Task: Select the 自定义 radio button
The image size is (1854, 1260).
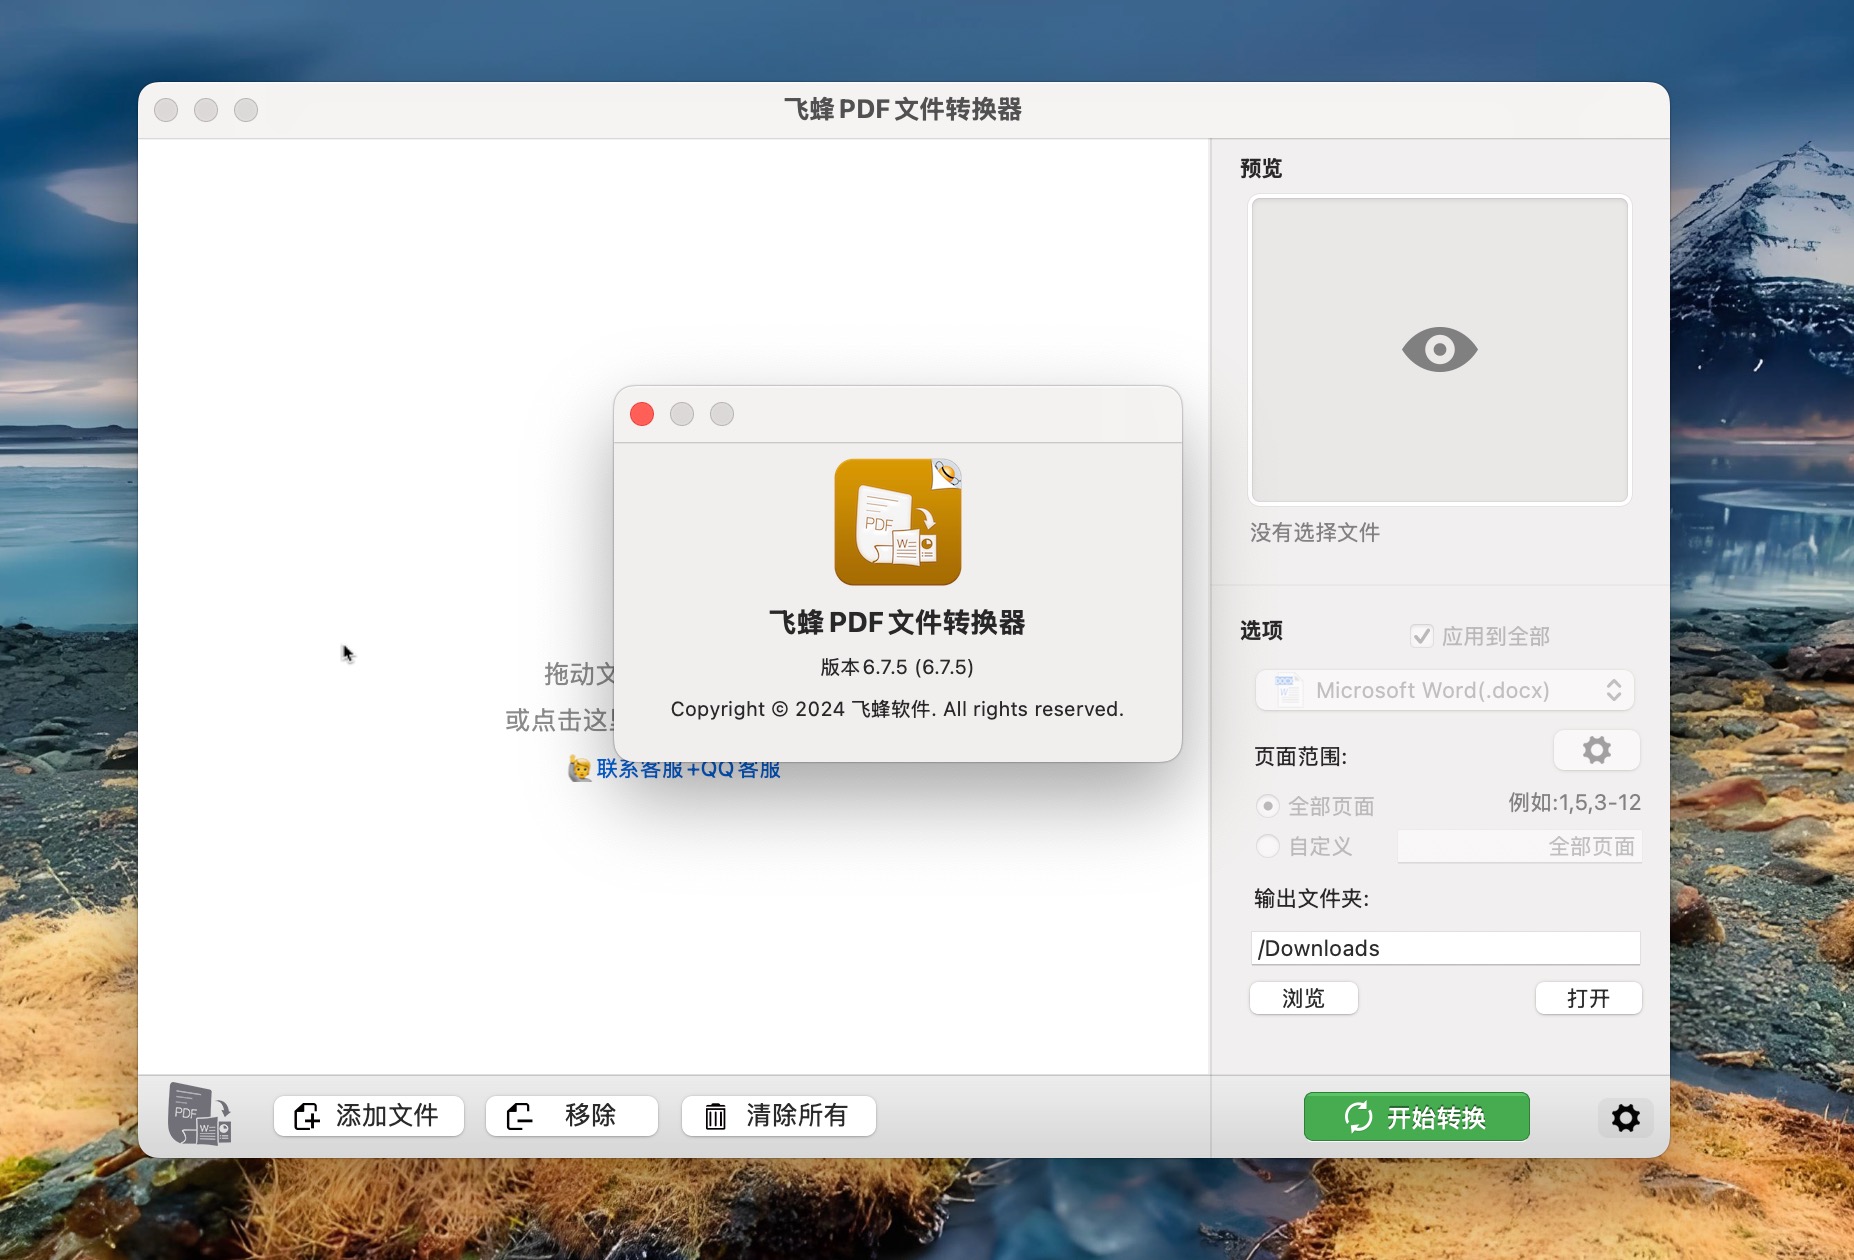Action: 1268,846
